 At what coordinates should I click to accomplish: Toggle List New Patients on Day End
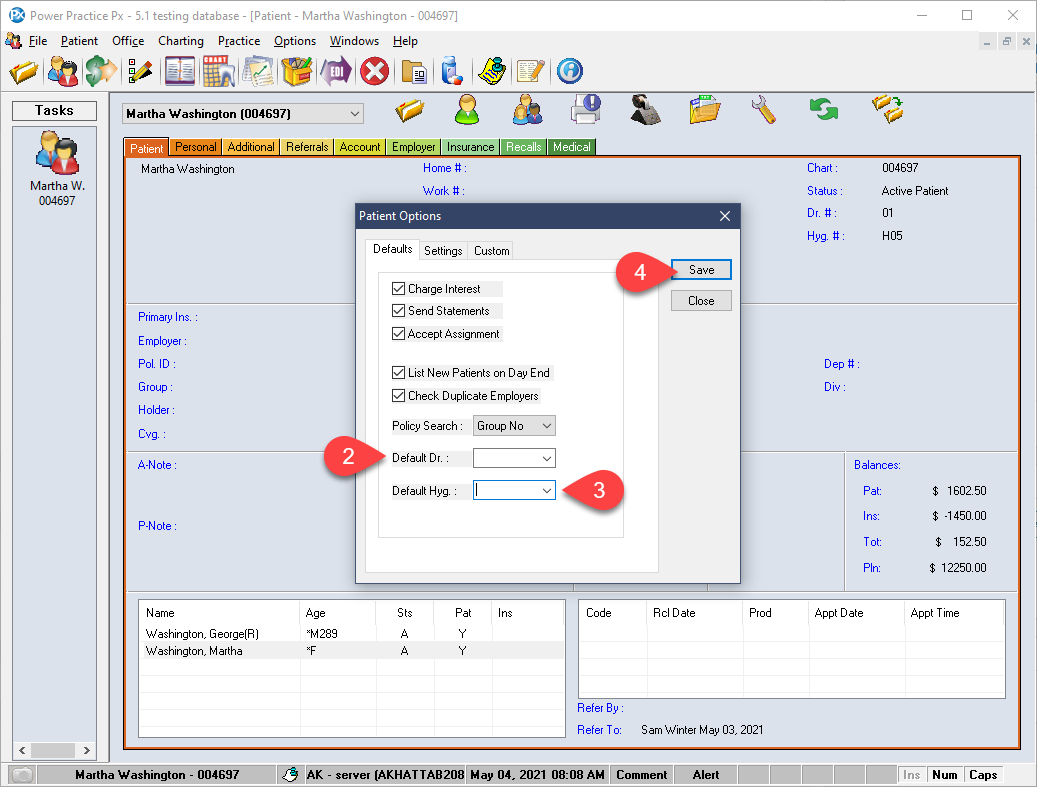click(398, 373)
